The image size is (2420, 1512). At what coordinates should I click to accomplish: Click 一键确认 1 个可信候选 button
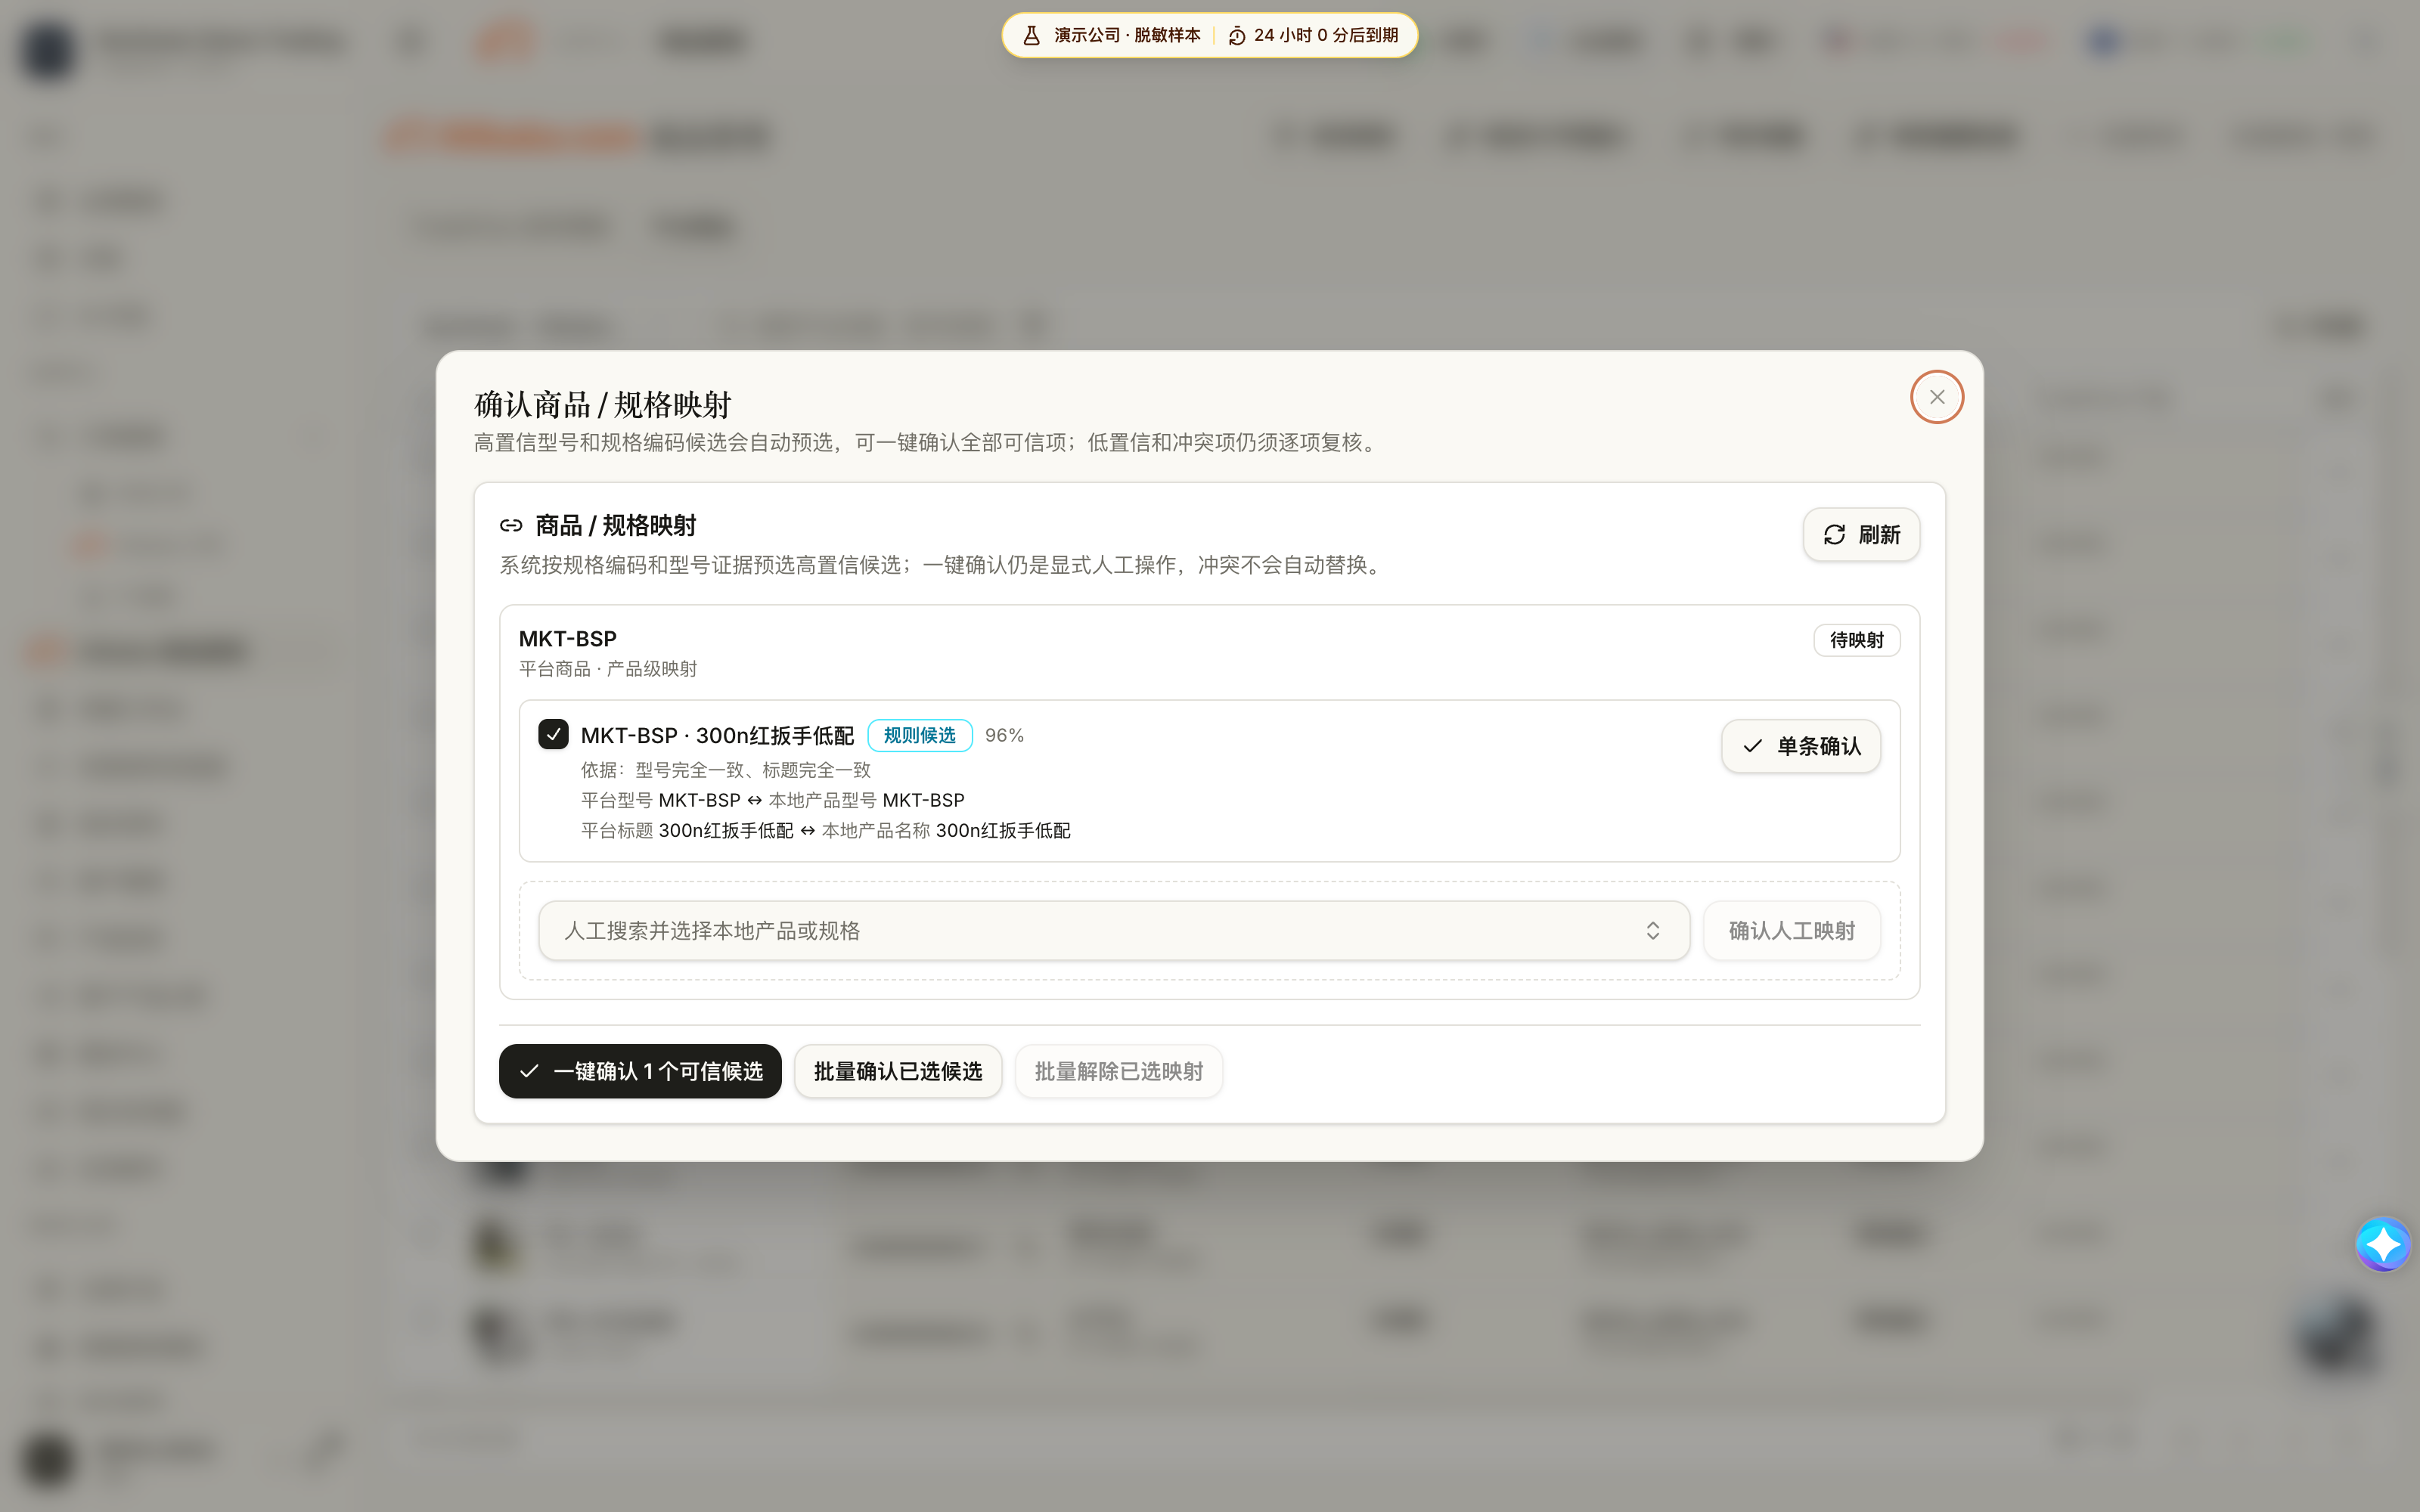tap(640, 1071)
